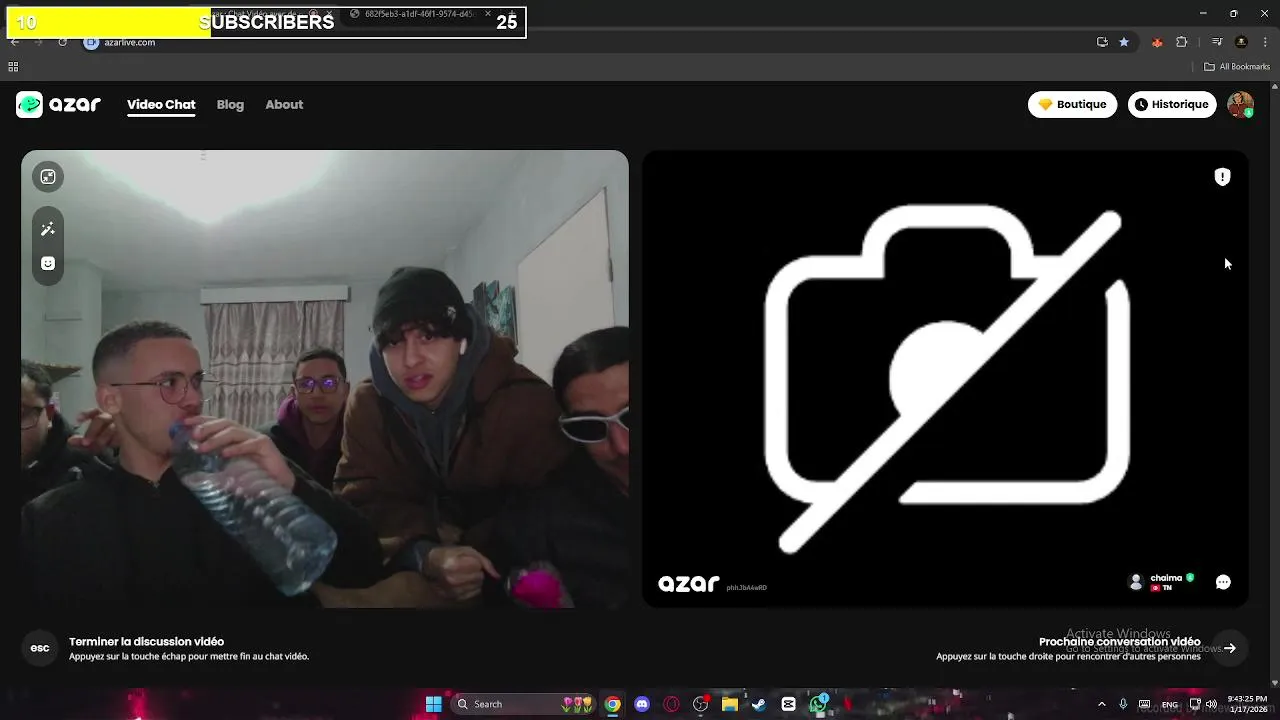
Task: Reload the azarlive.com page
Action: point(62,42)
